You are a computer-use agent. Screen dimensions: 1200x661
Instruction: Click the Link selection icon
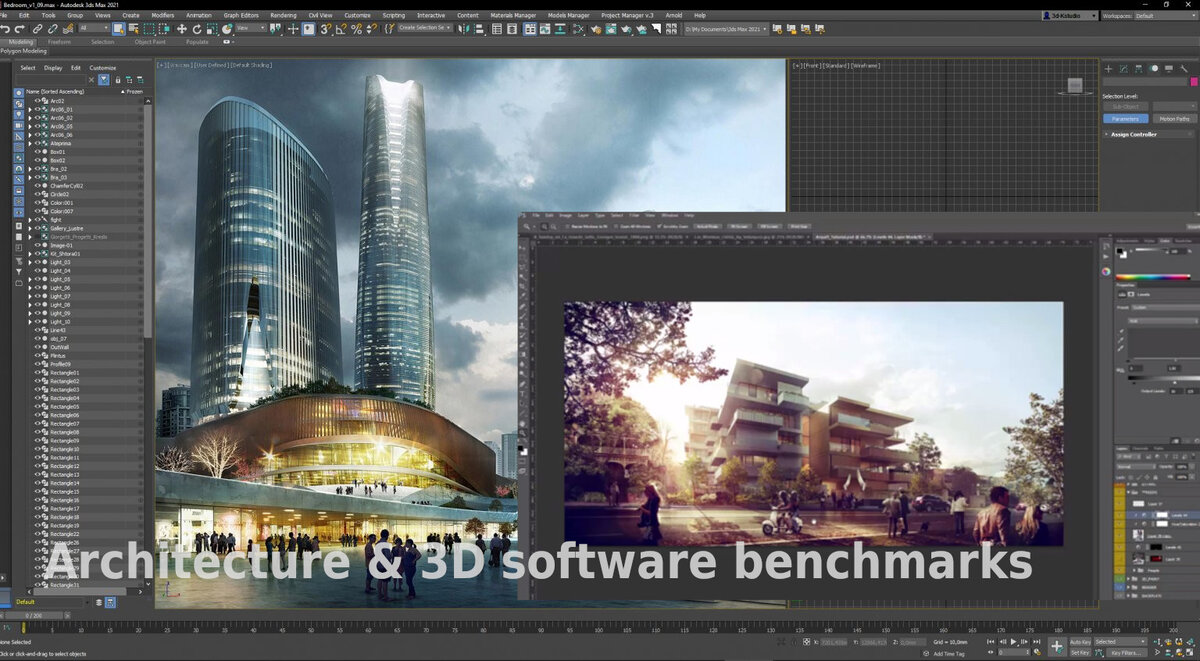pos(37,29)
